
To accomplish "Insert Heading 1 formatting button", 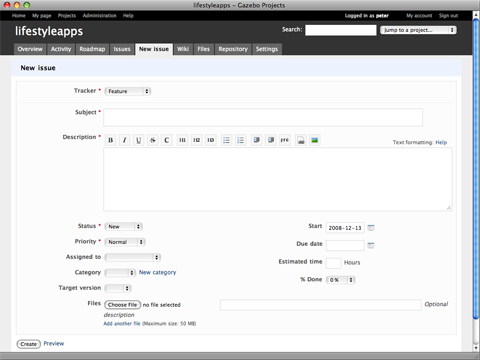I will point(182,140).
